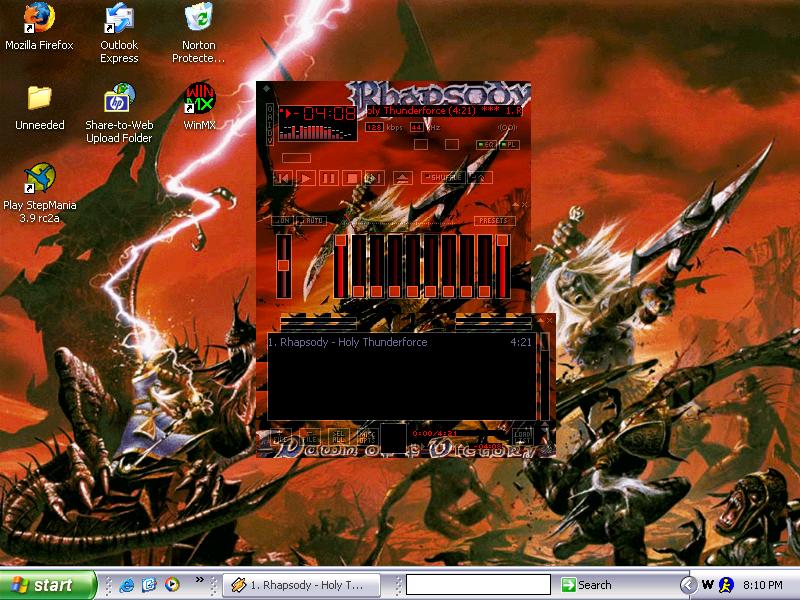The height and width of the screenshot is (600, 800).
Task: Open playlist LOAD LIST menu
Action: [522, 437]
